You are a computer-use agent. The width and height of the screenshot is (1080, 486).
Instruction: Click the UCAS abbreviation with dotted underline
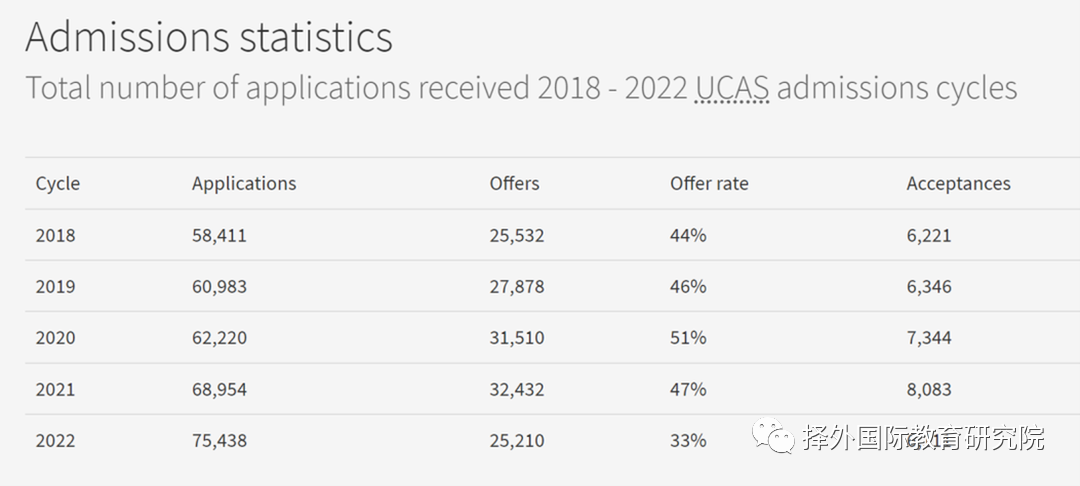click(731, 88)
